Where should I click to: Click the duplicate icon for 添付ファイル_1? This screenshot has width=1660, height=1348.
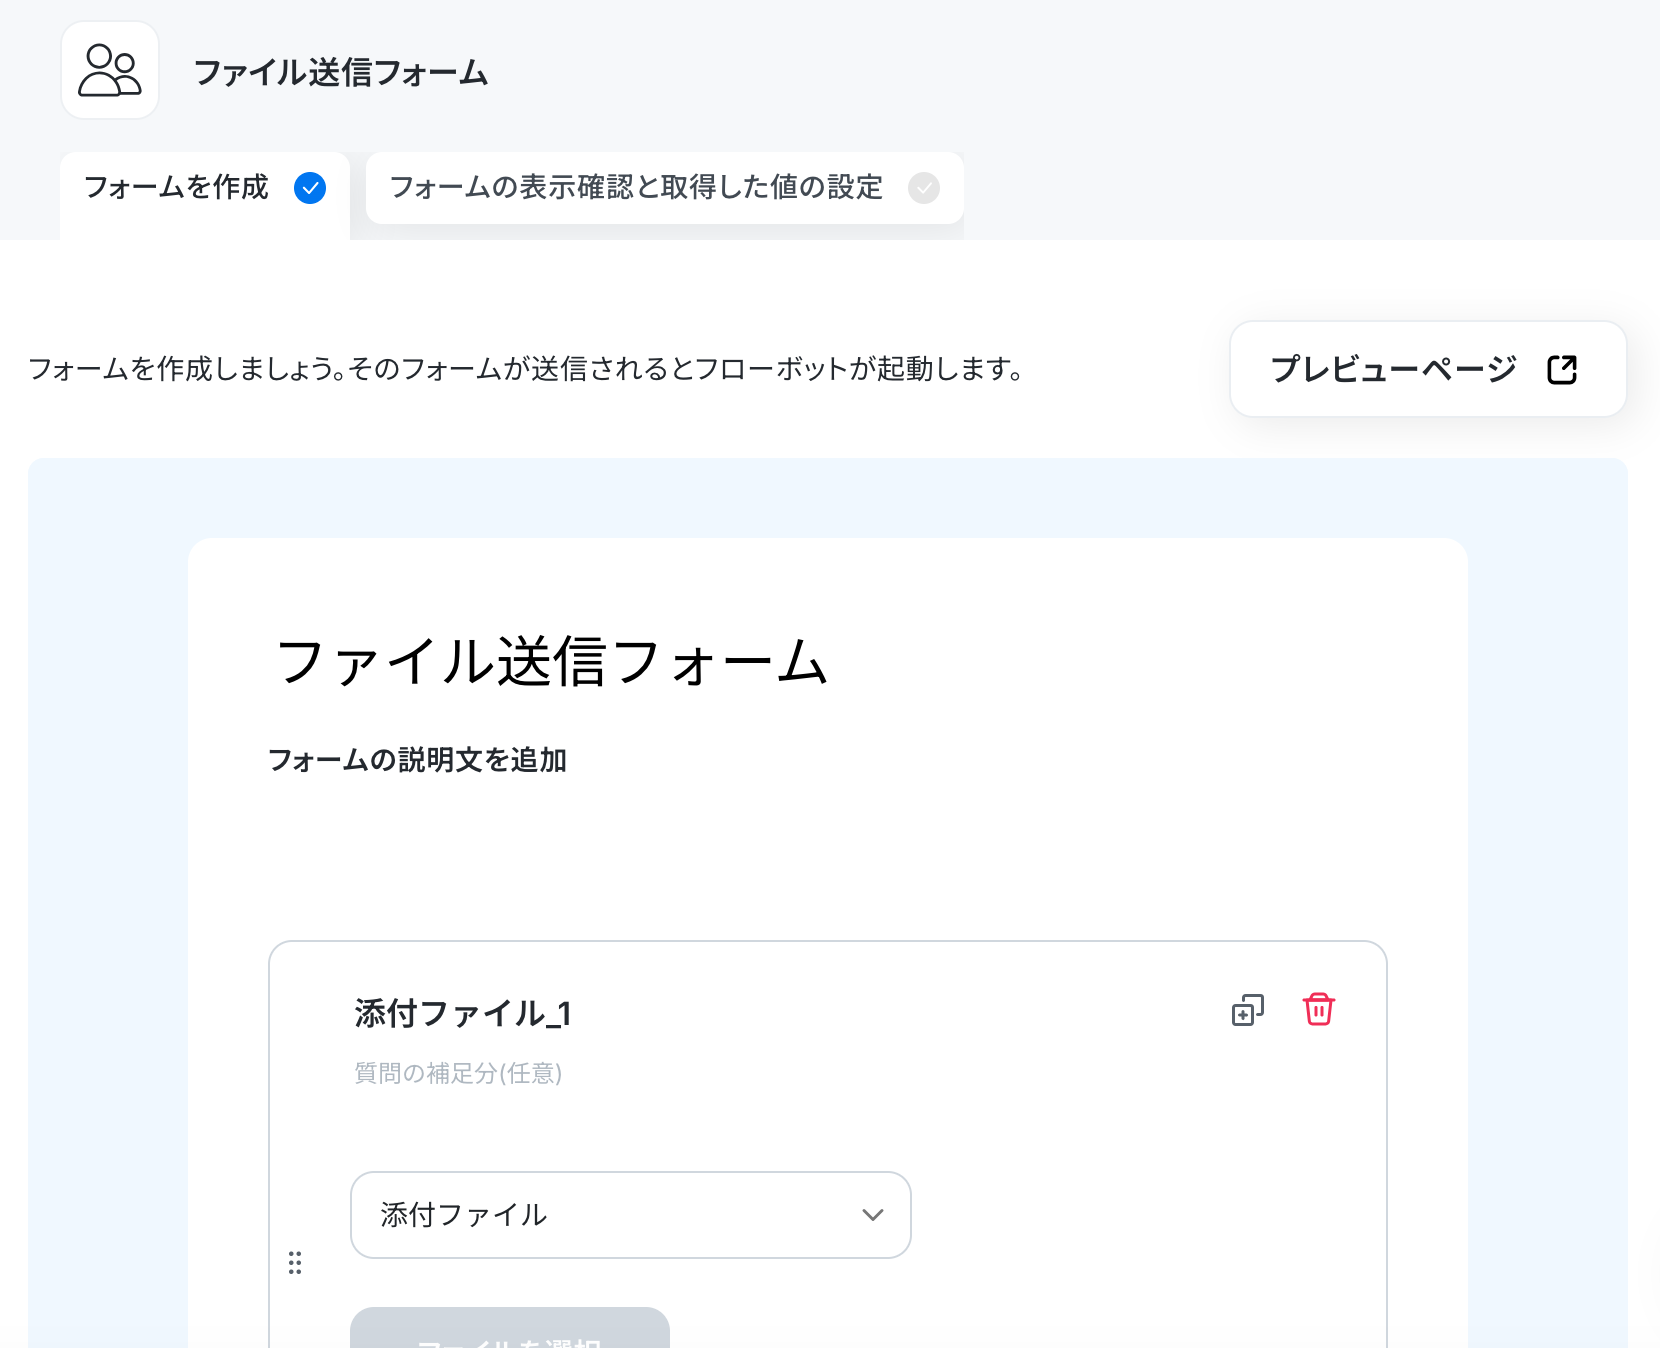[1247, 1010]
